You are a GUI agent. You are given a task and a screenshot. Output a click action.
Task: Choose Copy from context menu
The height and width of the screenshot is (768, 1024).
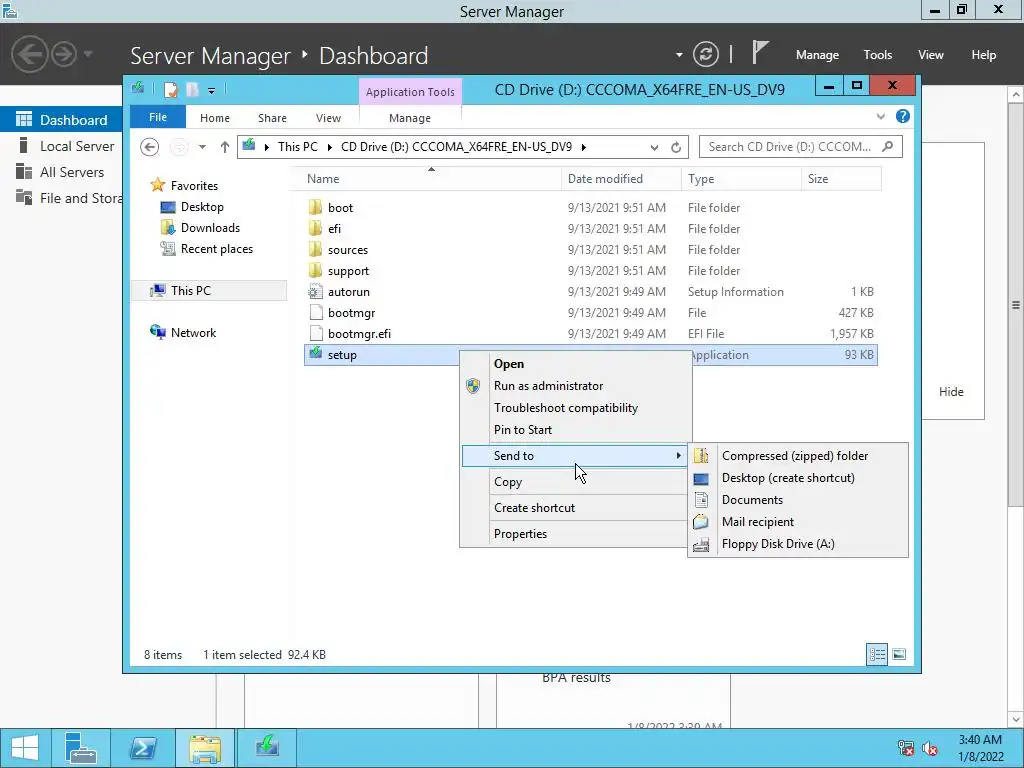tap(507, 482)
